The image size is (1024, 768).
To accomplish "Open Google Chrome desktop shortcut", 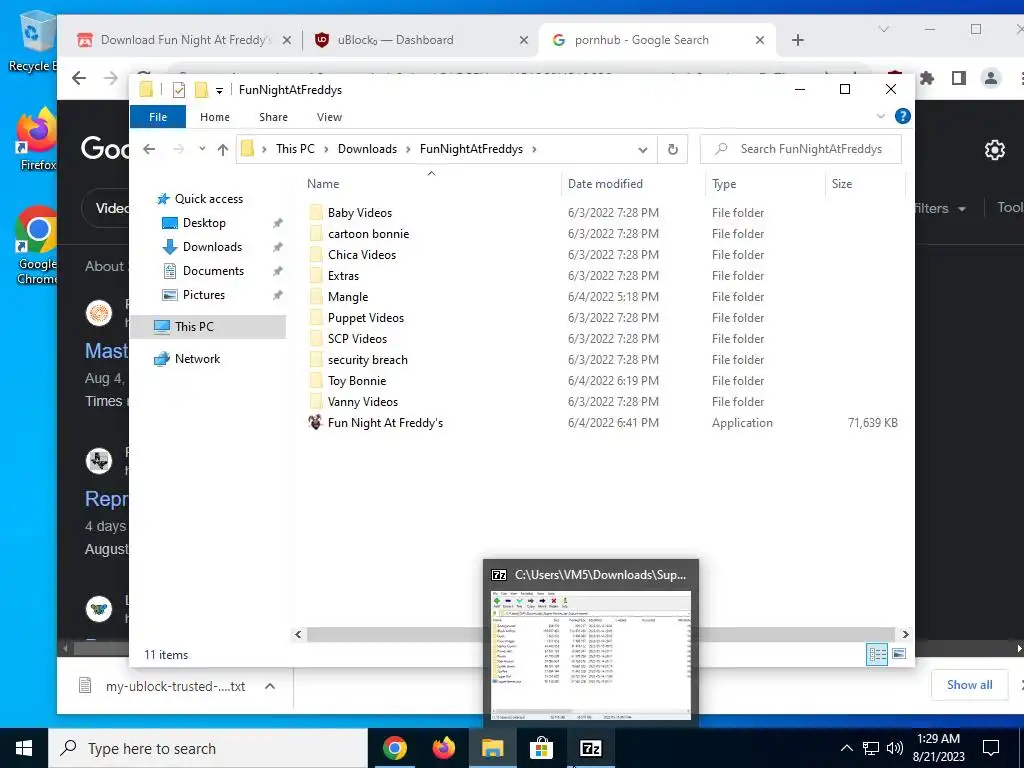I will [36, 246].
